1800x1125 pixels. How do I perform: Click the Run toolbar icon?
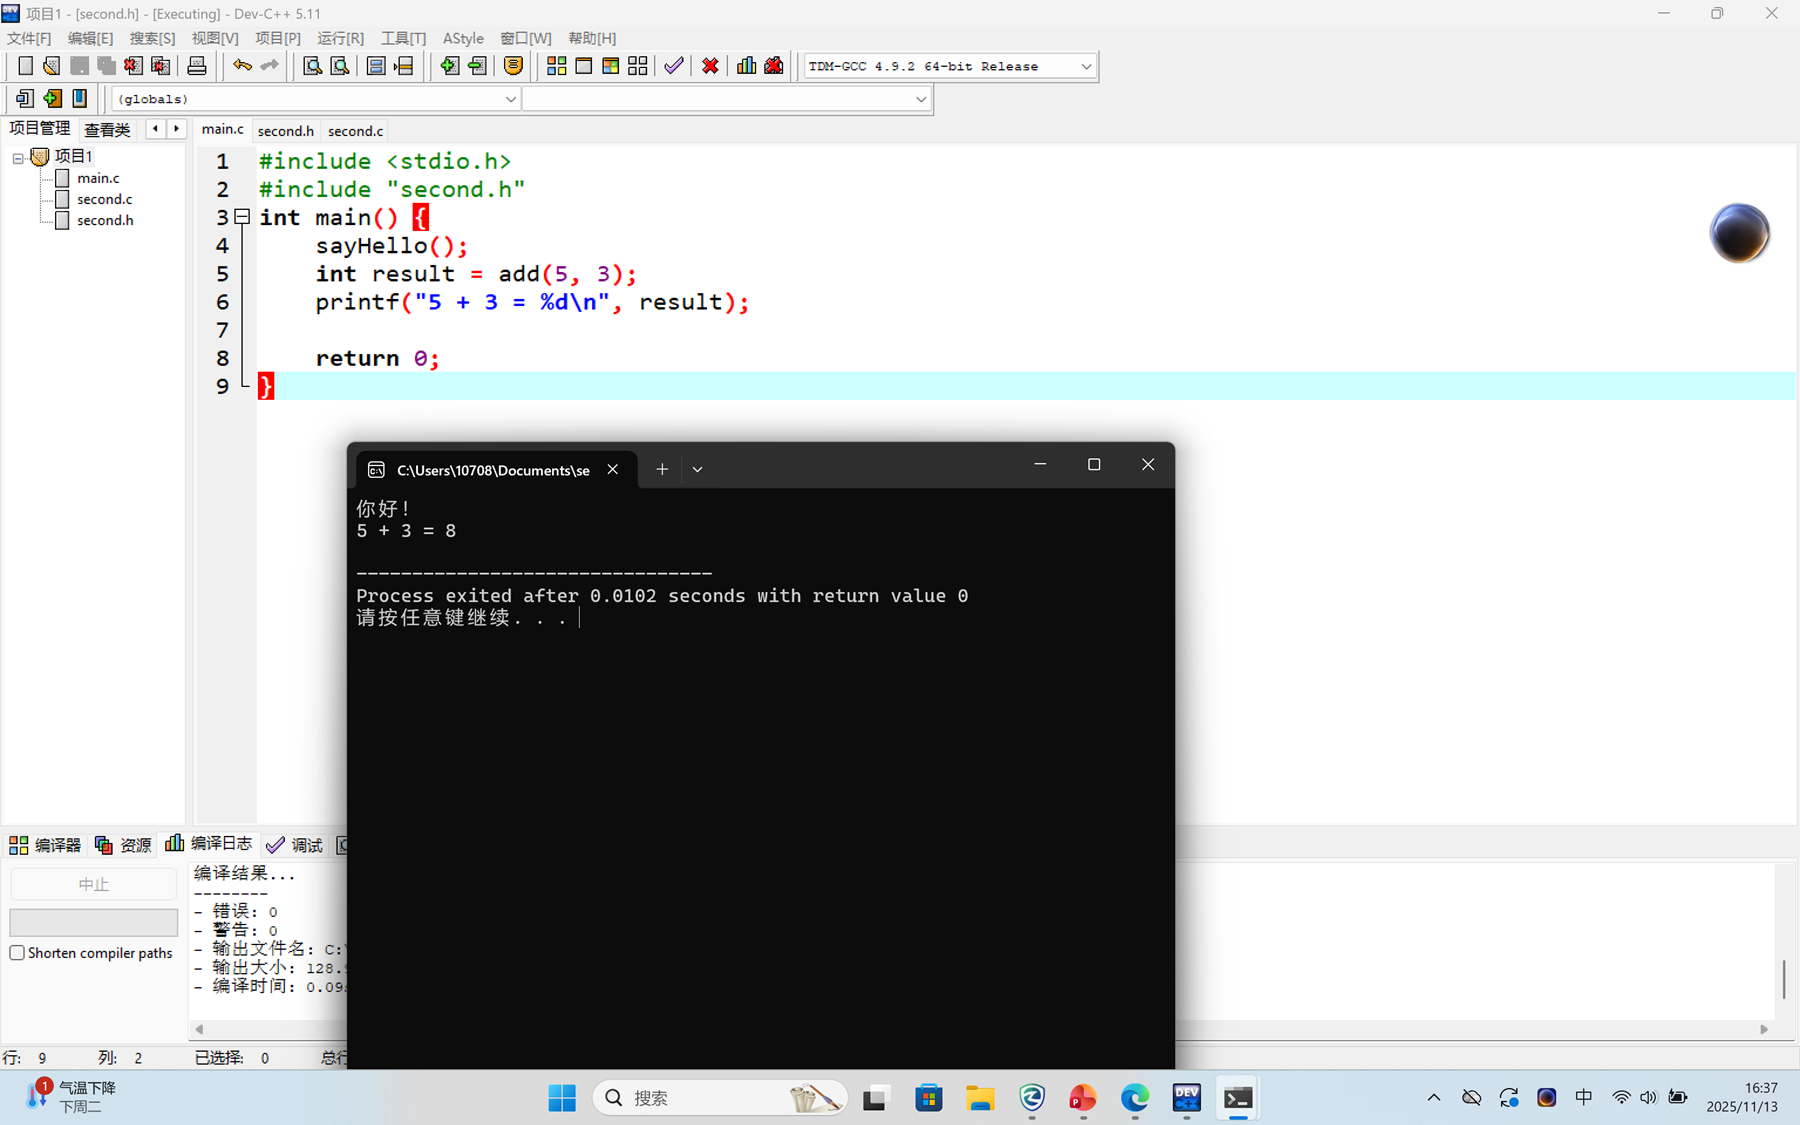(x=583, y=66)
